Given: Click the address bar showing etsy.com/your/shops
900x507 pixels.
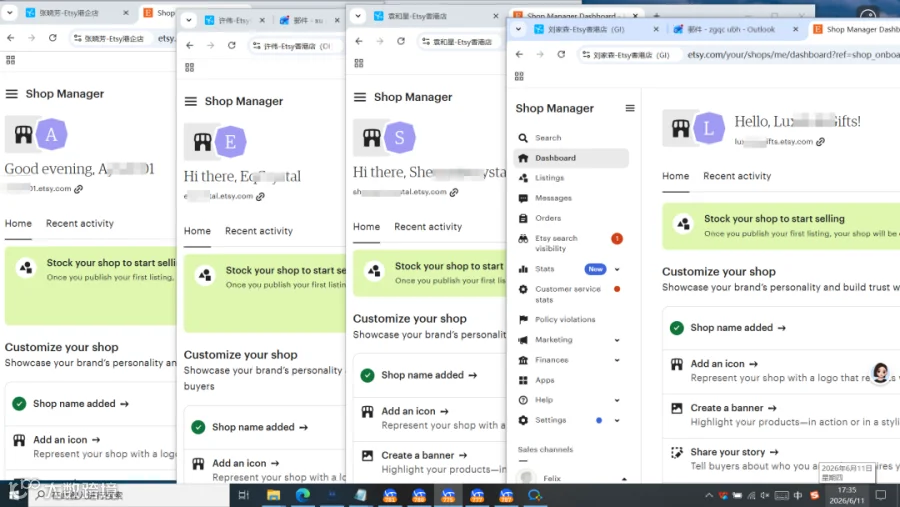Looking at the screenshot, I should click(792, 55).
